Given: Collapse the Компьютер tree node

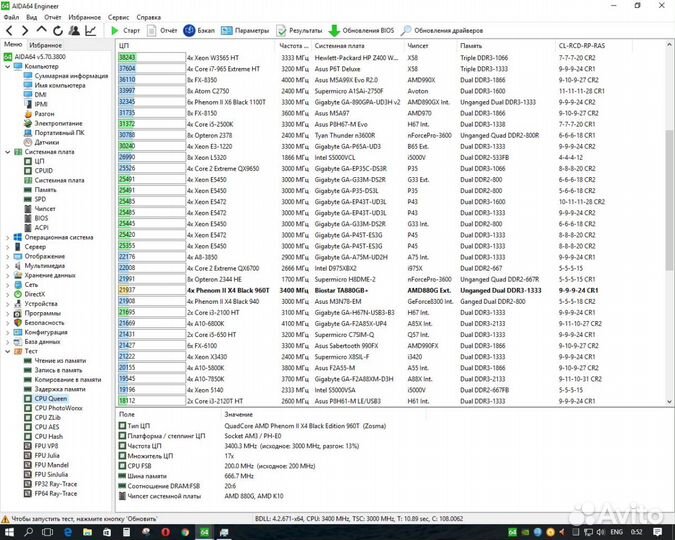Looking at the screenshot, I should pos(7,66).
